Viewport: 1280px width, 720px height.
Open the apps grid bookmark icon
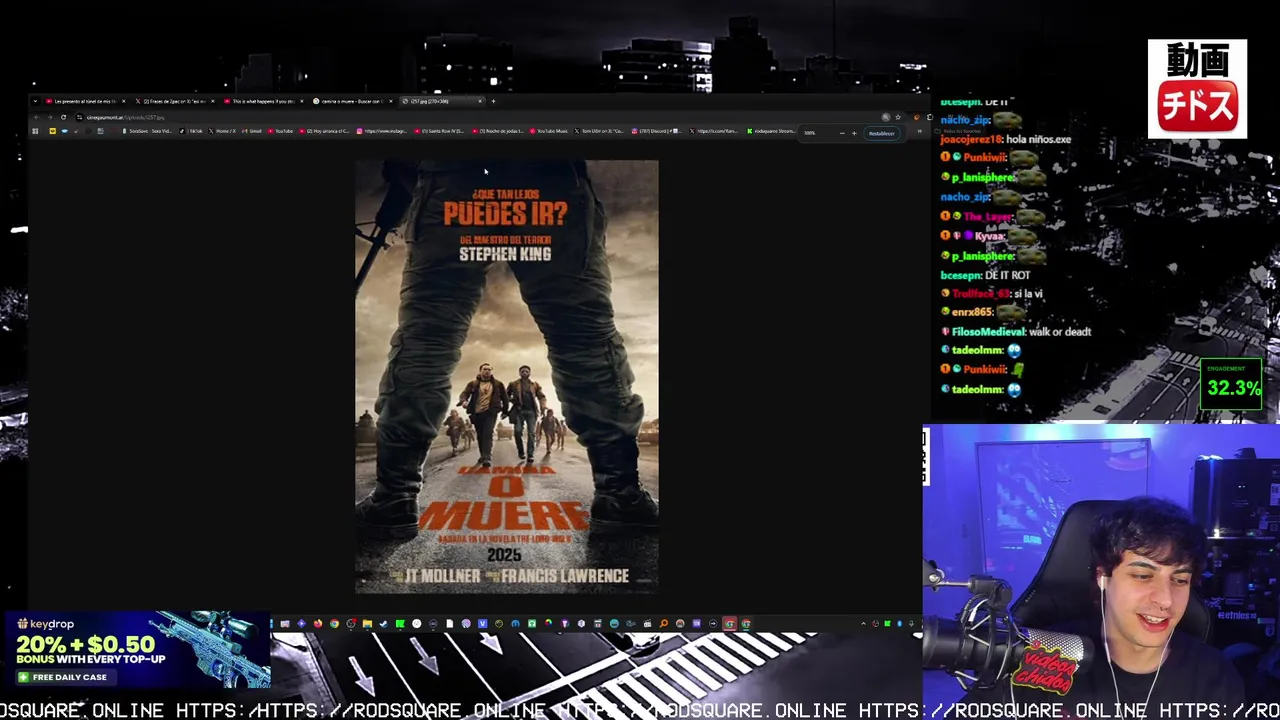(x=35, y=131)
